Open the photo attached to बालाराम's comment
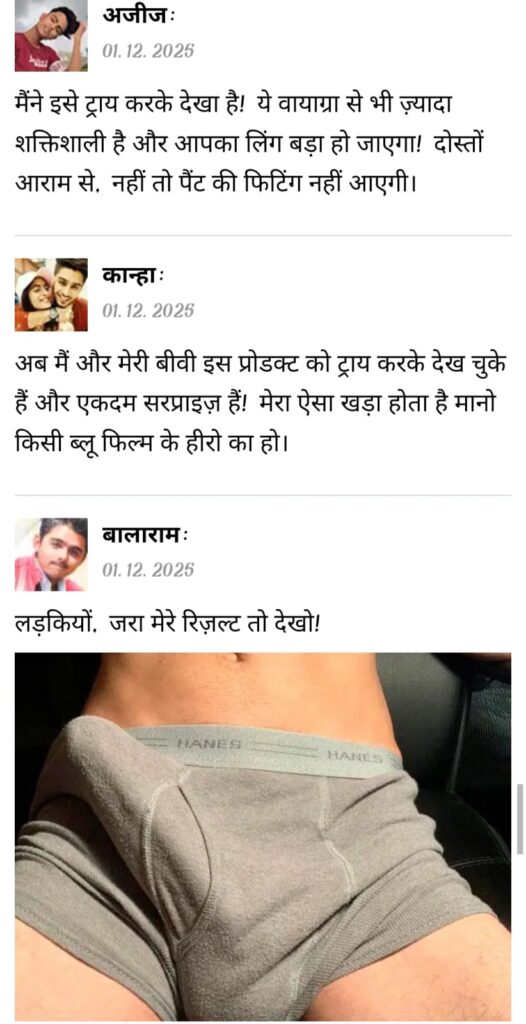 click(263, 836)
